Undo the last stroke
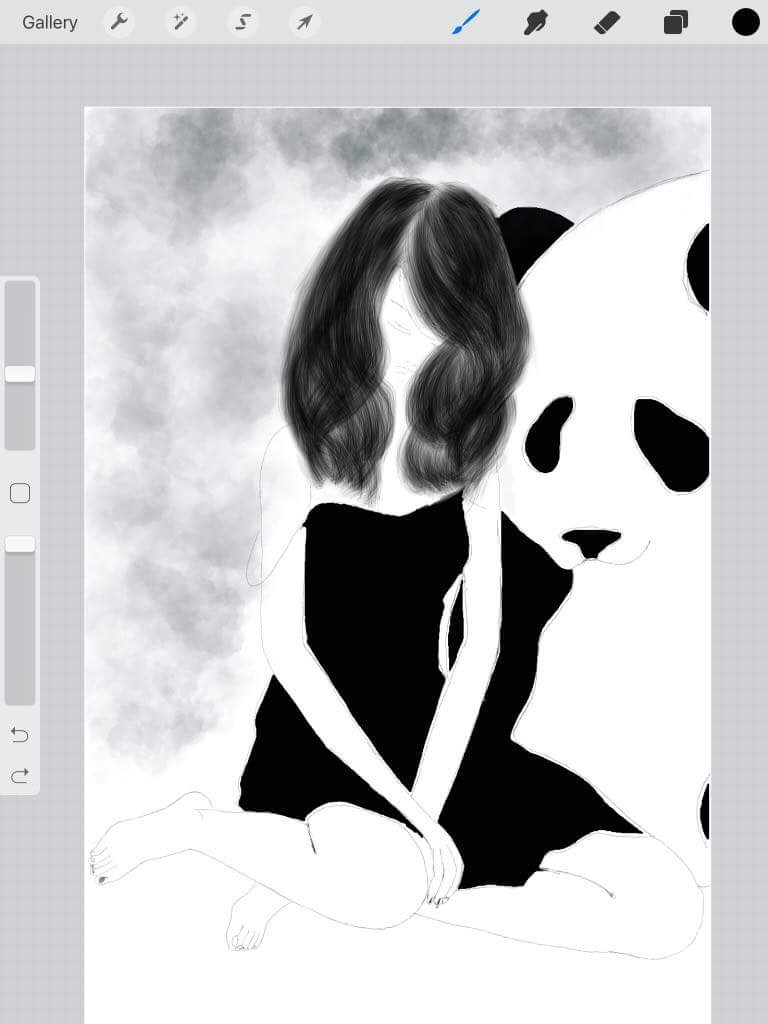This screenshot has width=768, height=1024. tap(20, 735)
